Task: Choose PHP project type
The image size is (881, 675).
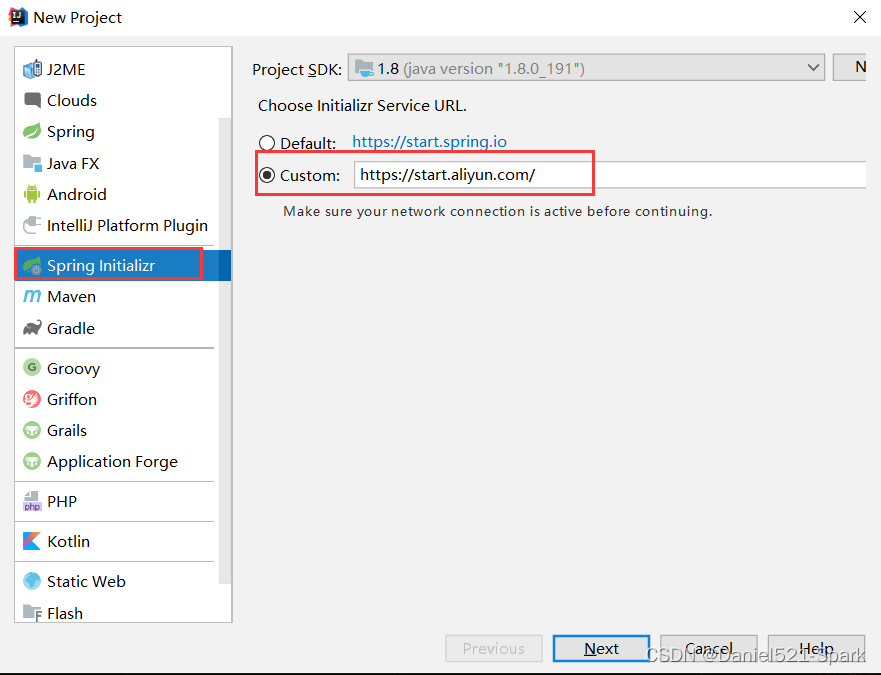Action: [x=117, y=501]
